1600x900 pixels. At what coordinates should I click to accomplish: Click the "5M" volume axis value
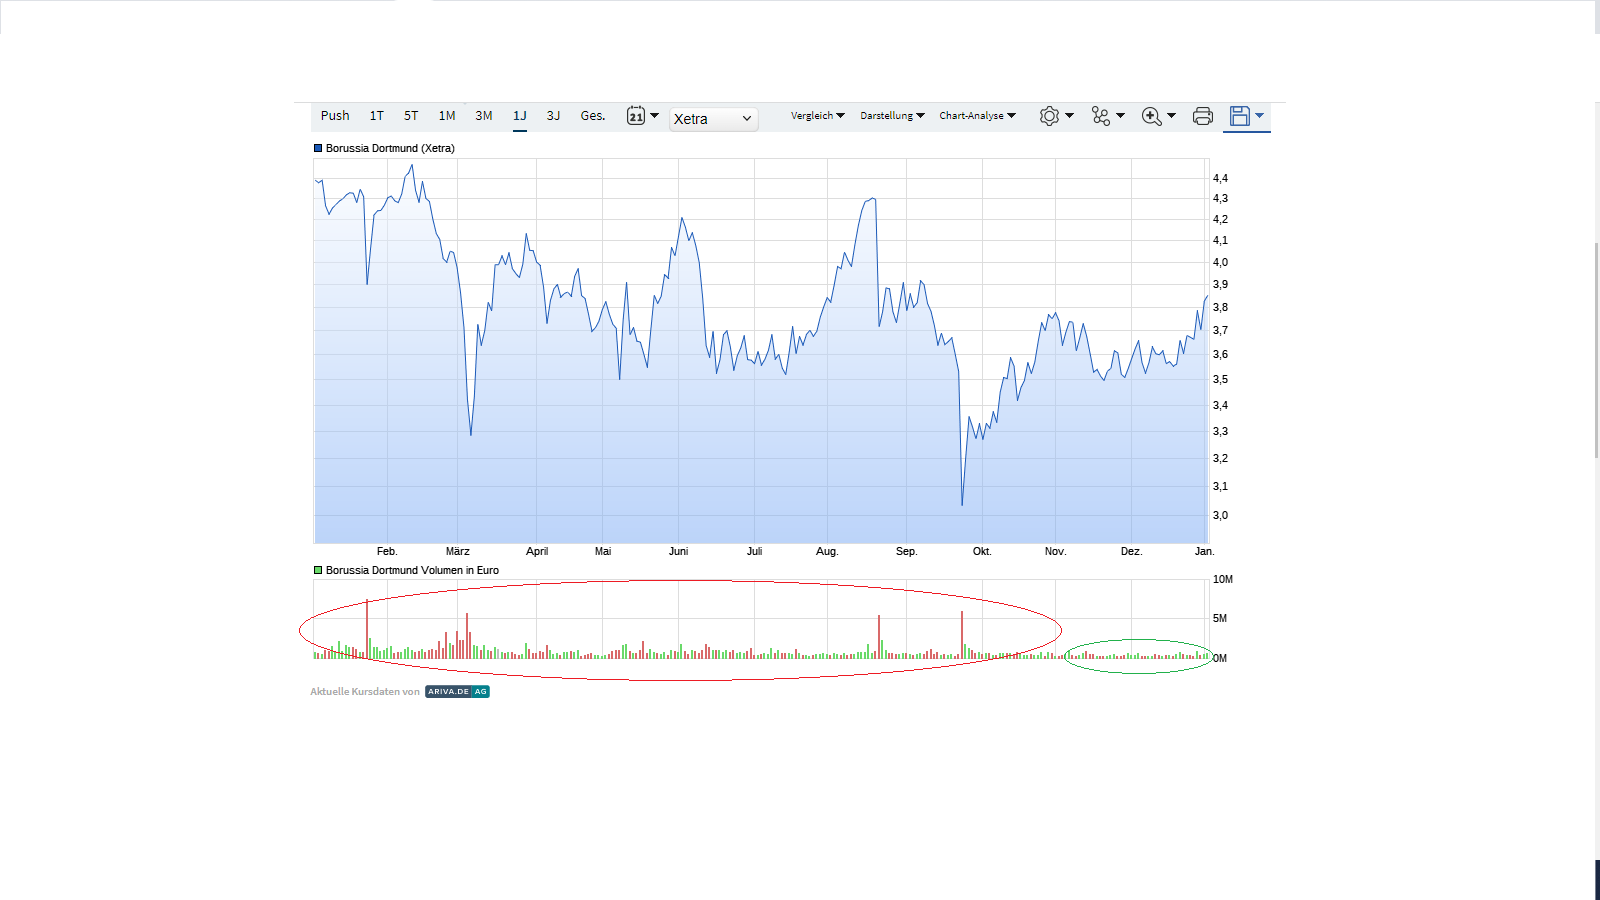click(x=1220, y=618)
